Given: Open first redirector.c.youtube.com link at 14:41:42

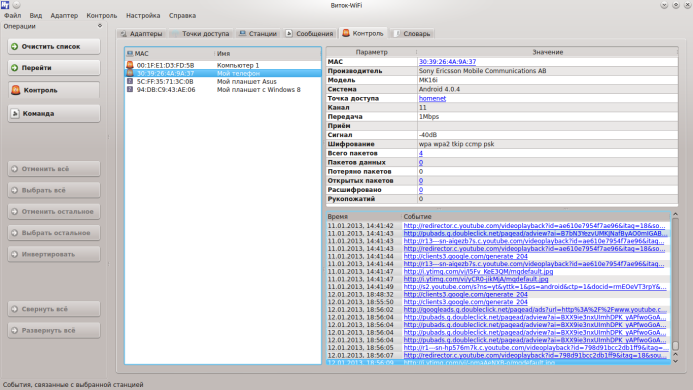Looking at the screenshot, I should tap(534, 226).
